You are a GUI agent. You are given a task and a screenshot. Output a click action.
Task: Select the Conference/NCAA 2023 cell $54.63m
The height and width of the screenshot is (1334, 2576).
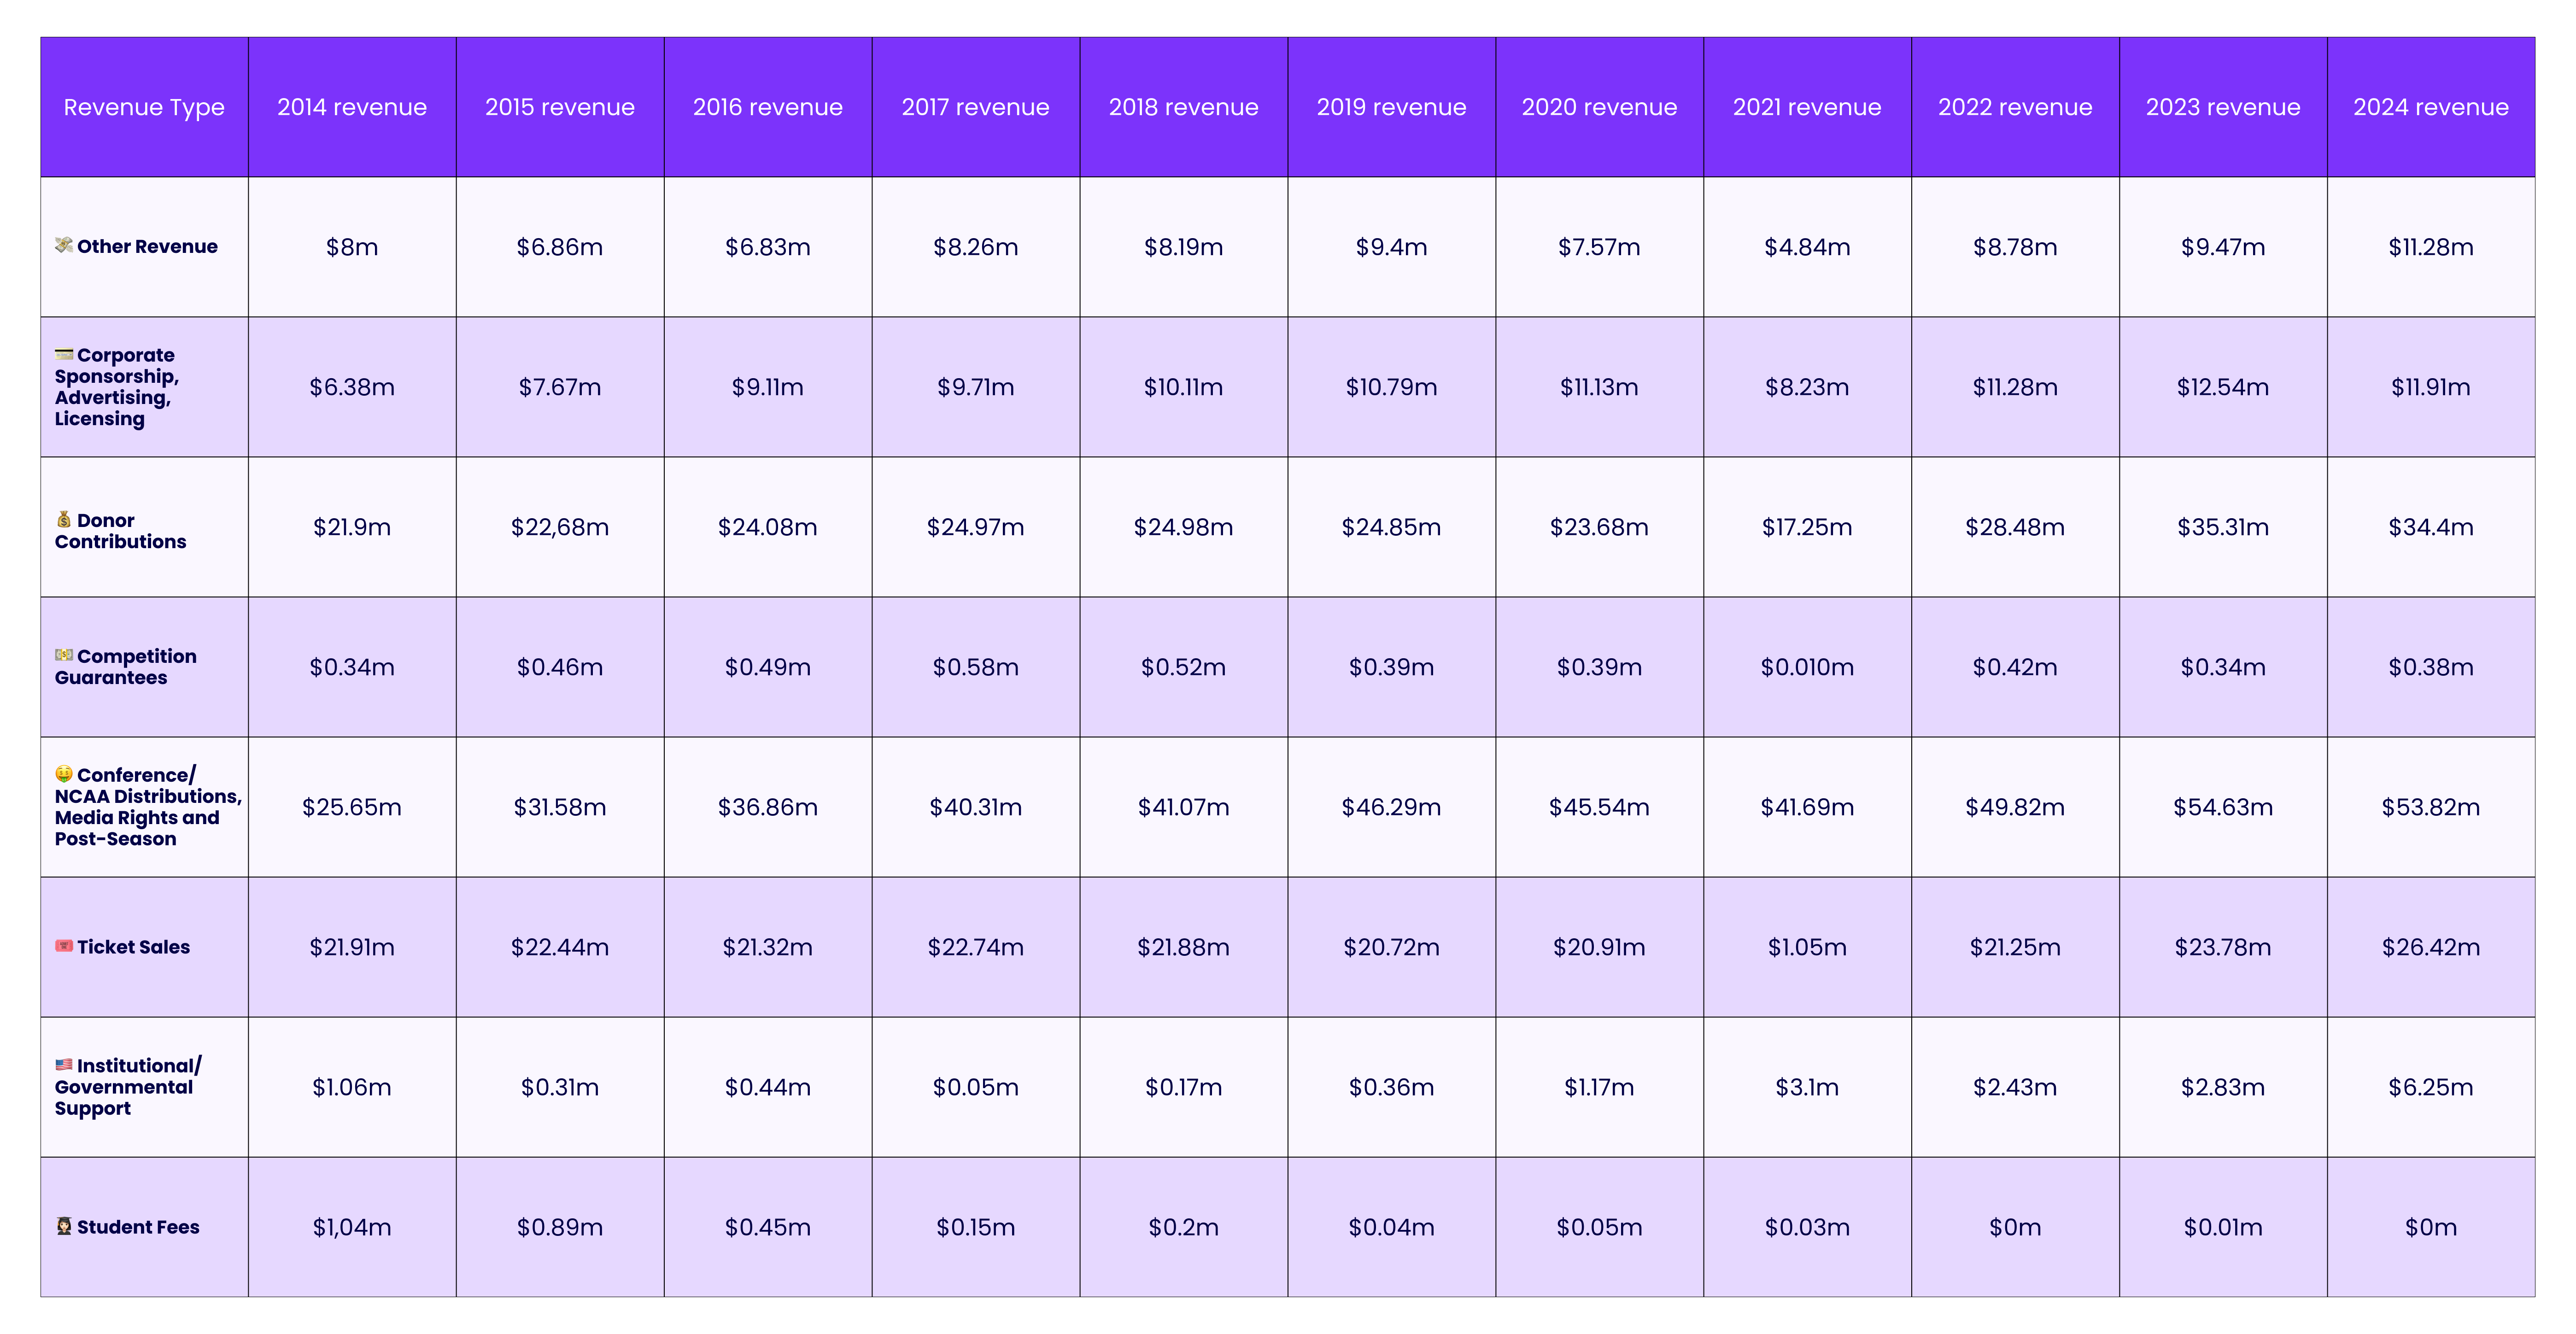[x=2222, y=807]
